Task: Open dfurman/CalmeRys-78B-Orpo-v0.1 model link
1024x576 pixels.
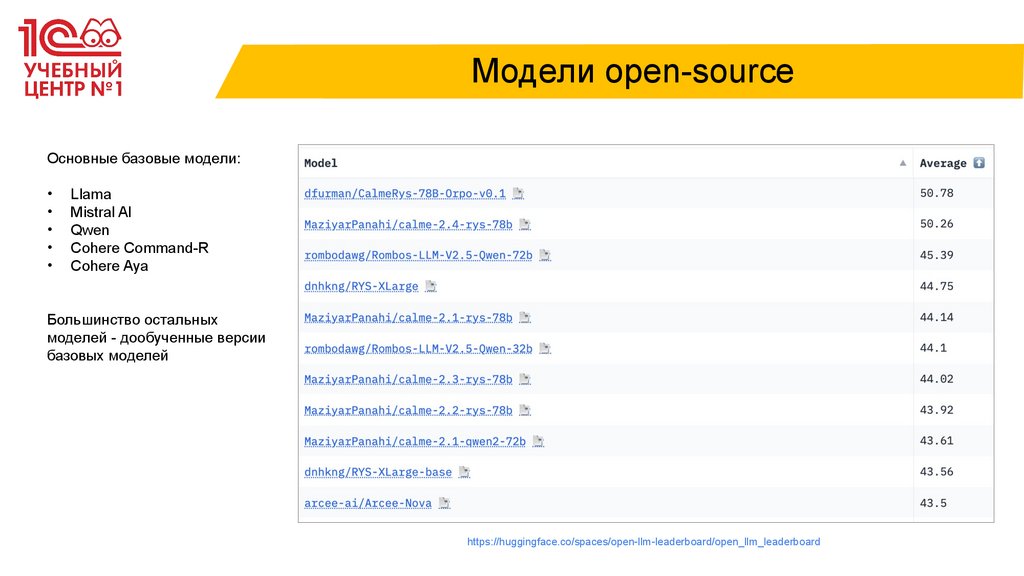Action: 405,193
